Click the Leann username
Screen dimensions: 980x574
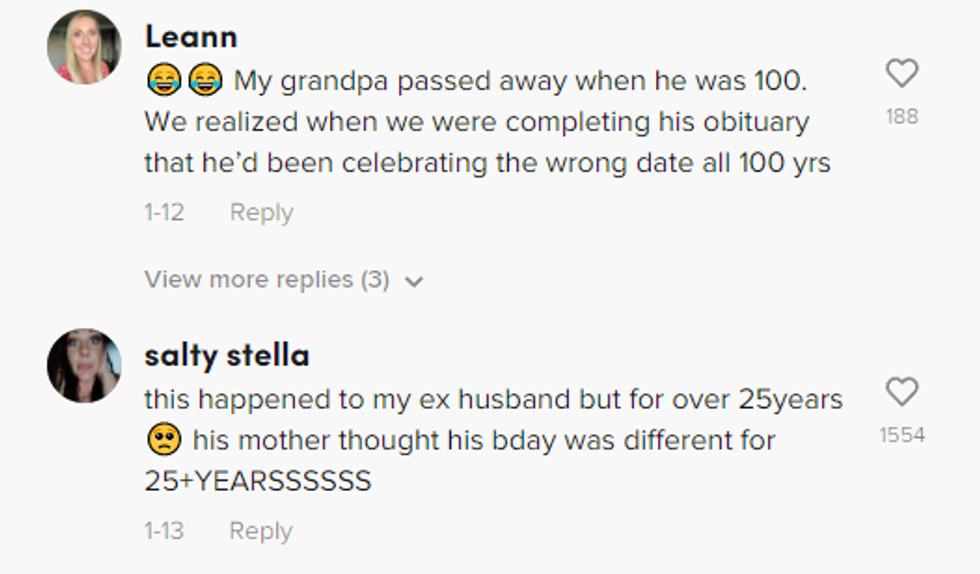[x=191, y=37]
